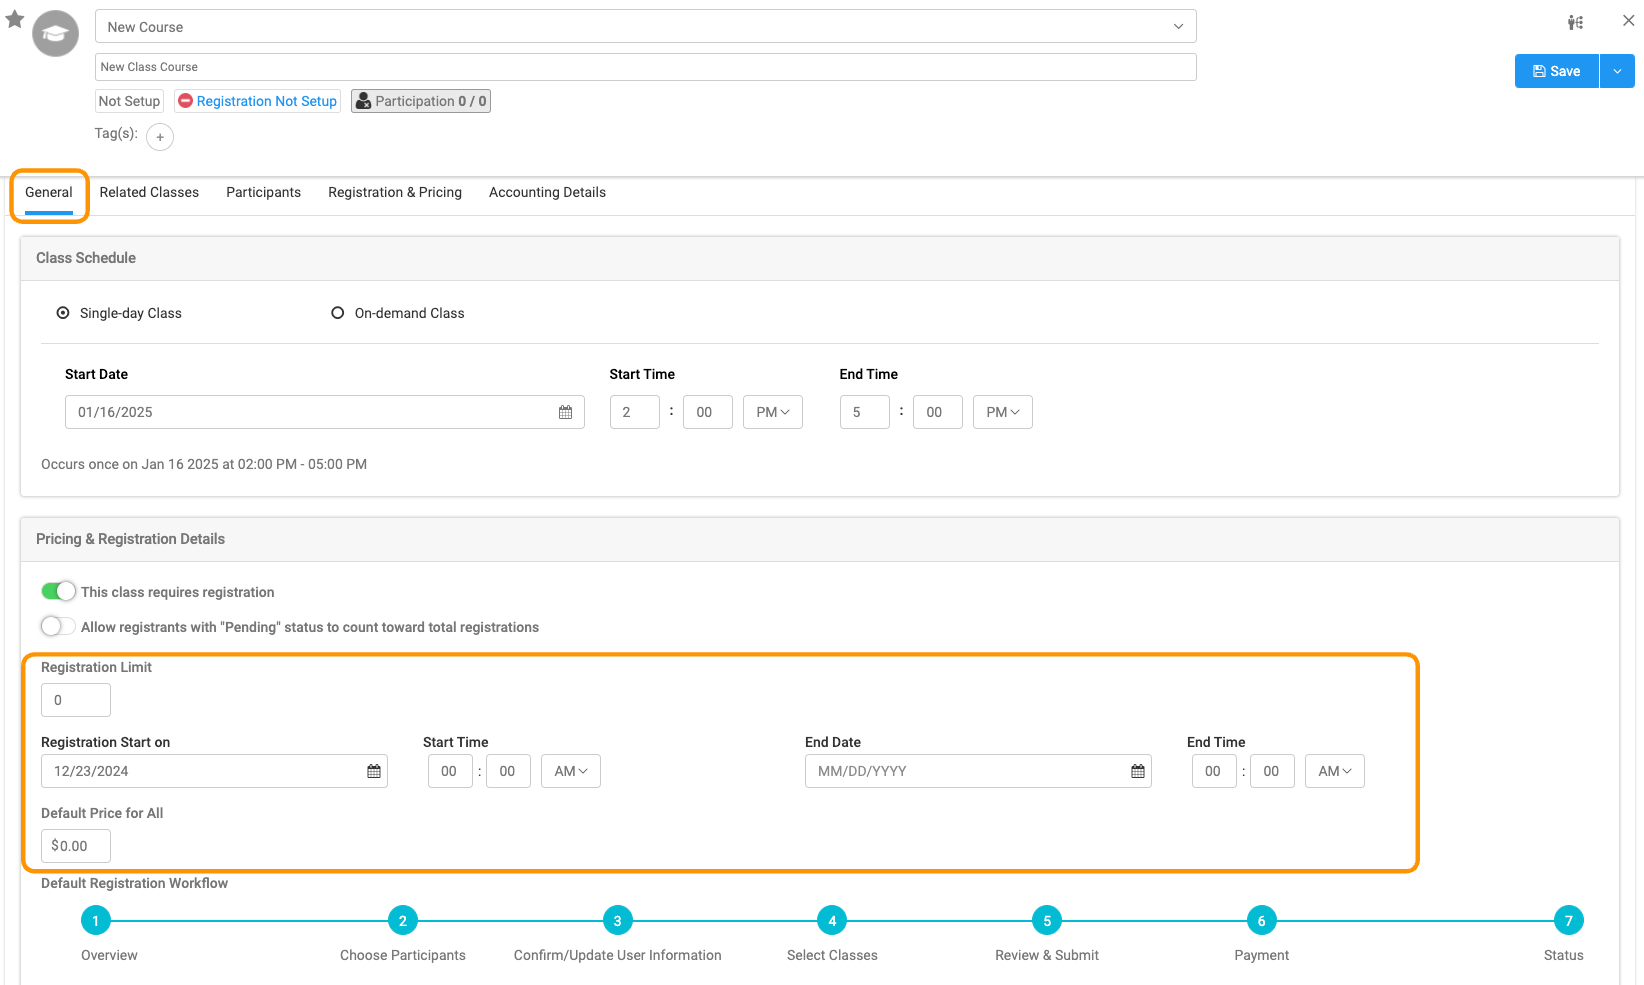Viewport: 1644px width, 985px height.
Task: Click workflow step 1 Overview circle
Action: pos(95,921)
